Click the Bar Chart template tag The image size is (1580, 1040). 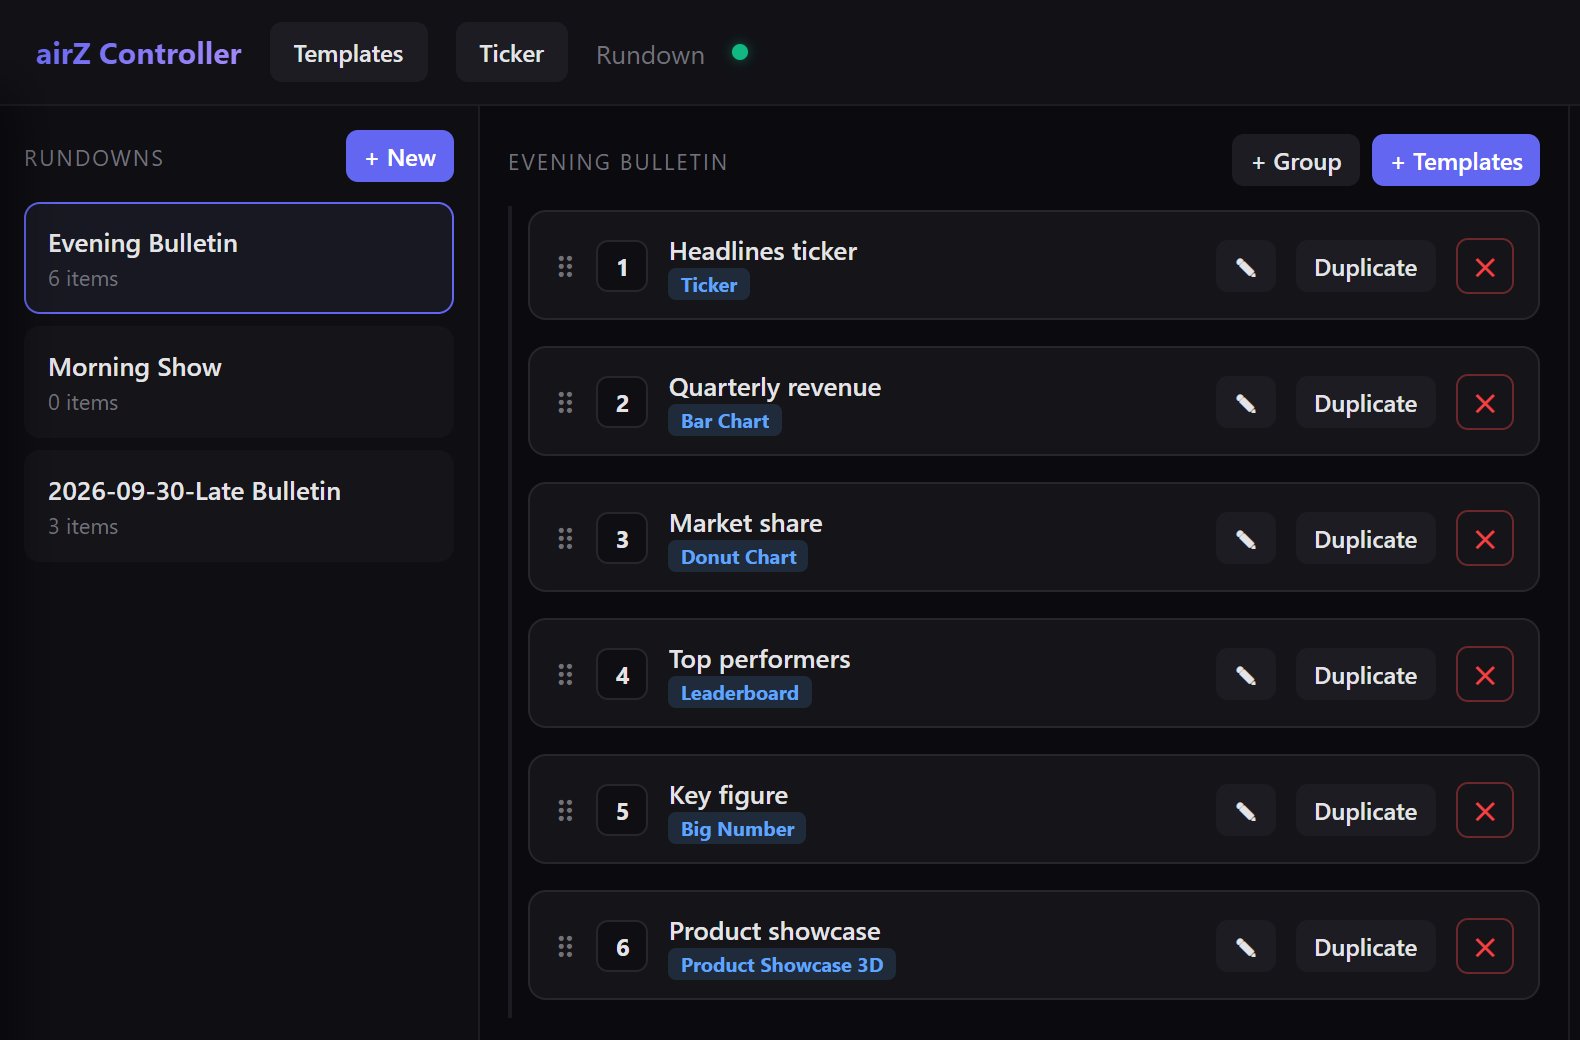[x=725, y=421]
